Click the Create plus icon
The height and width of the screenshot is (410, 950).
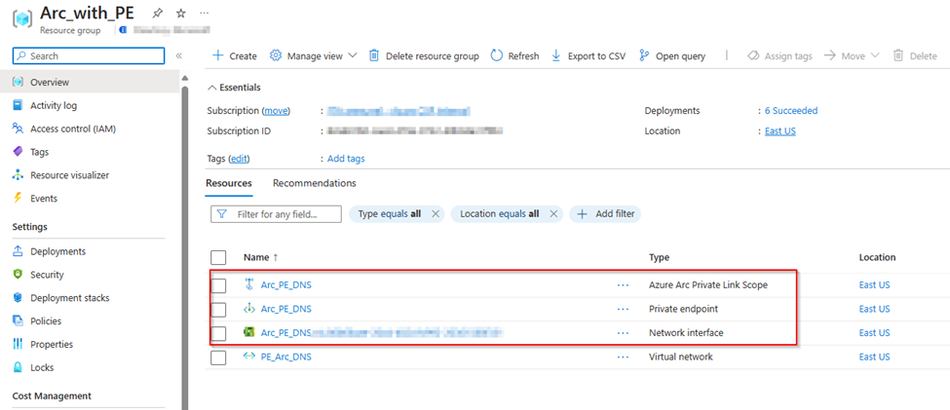217,56
